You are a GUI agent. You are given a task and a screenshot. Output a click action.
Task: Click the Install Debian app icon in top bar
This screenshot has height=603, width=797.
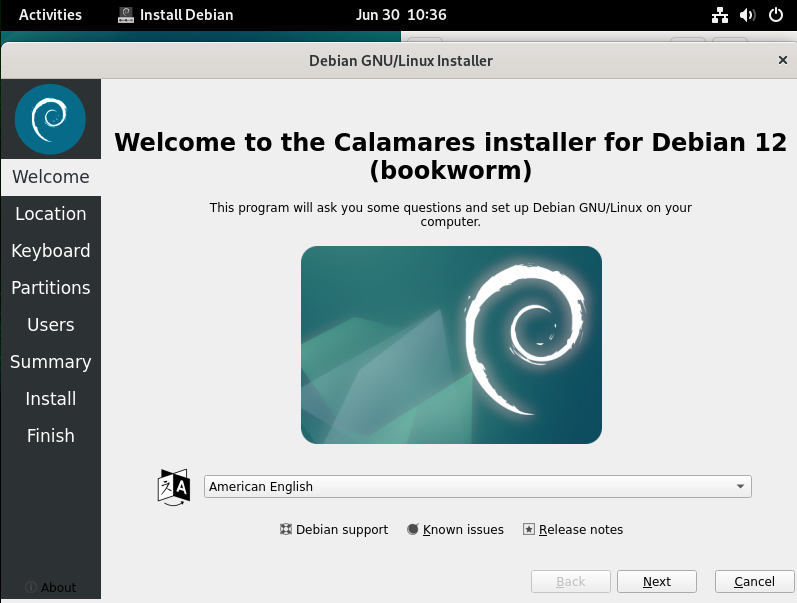click(x=126, y=15)
